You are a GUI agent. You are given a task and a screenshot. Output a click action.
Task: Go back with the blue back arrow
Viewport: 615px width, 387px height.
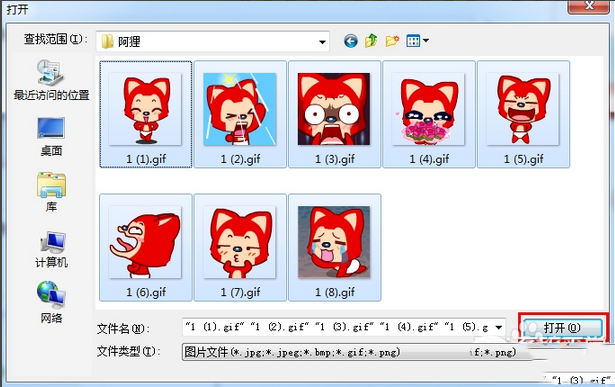[x=351, y=40]
